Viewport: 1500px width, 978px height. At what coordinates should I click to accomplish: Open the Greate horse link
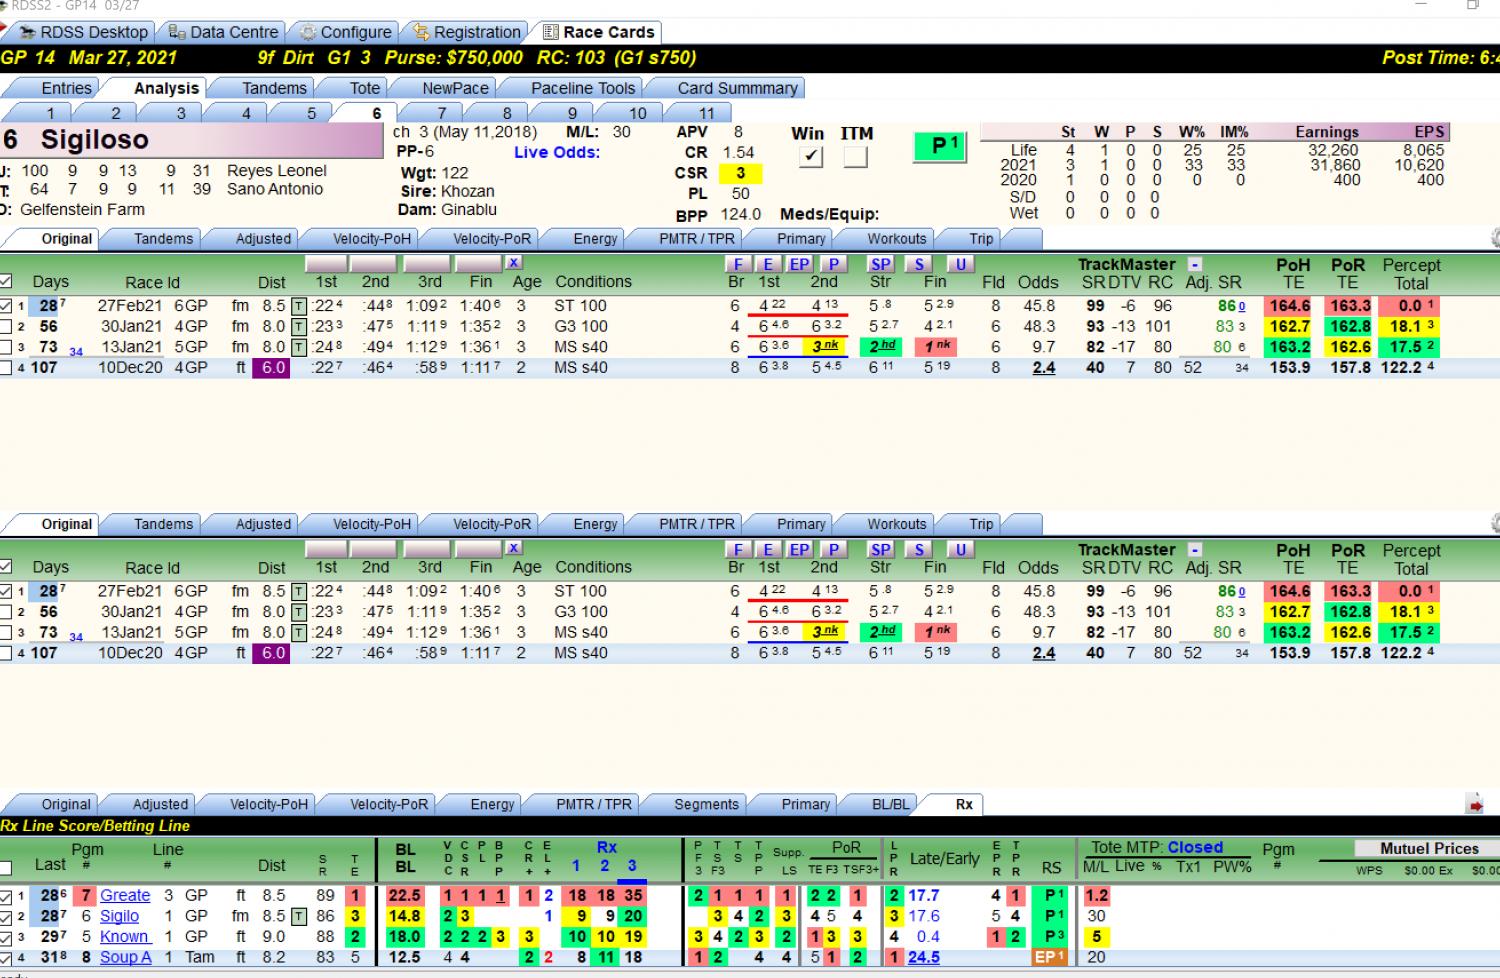125,896
